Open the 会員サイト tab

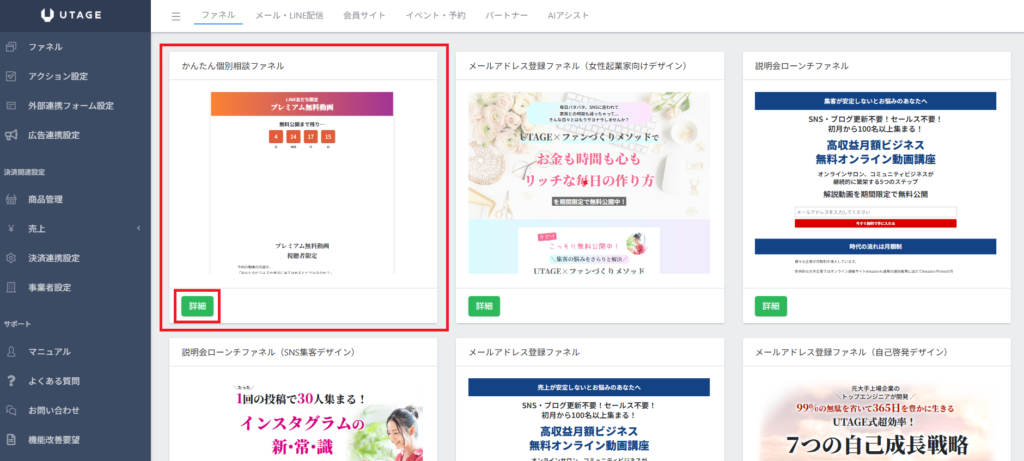click(364, 17)
